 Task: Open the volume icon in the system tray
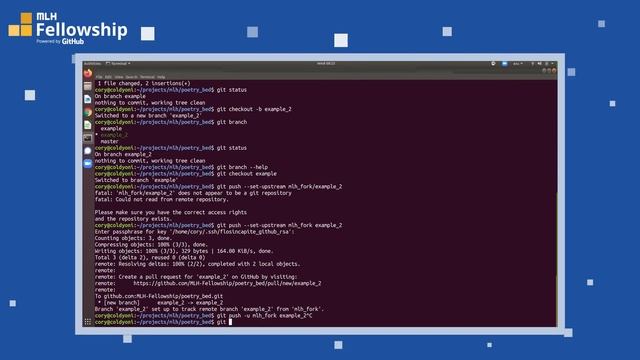(x=540, y=64)
